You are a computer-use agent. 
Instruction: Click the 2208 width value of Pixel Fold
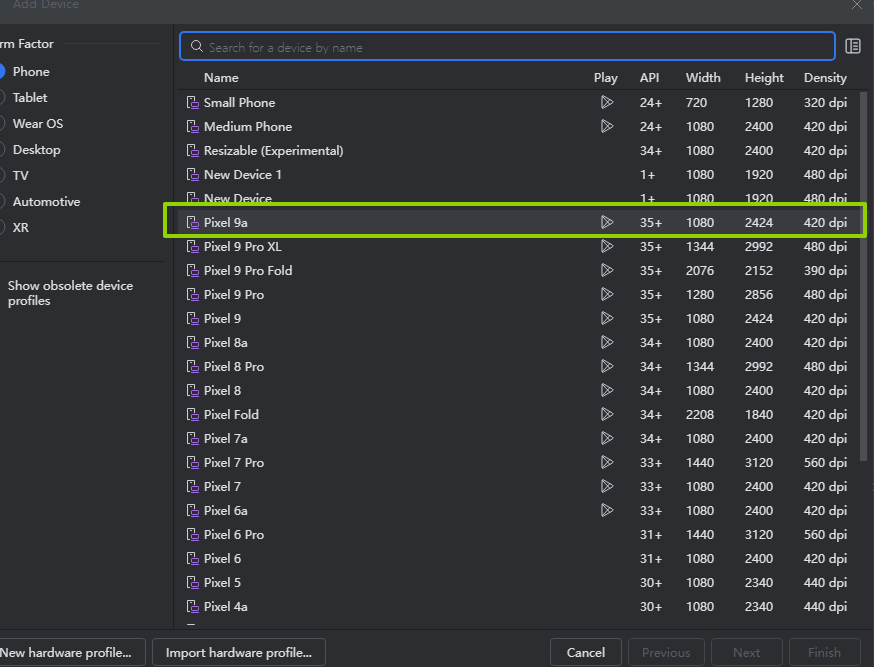700,415
